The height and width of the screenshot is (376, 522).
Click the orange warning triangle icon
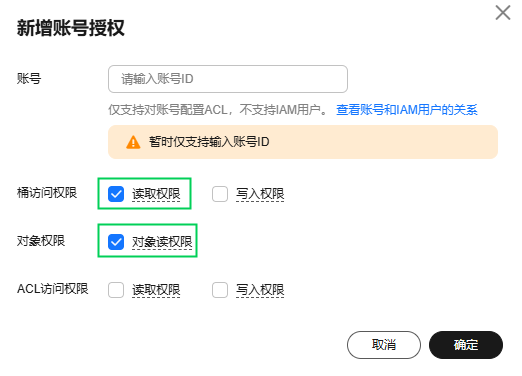(x=133, y=142)
